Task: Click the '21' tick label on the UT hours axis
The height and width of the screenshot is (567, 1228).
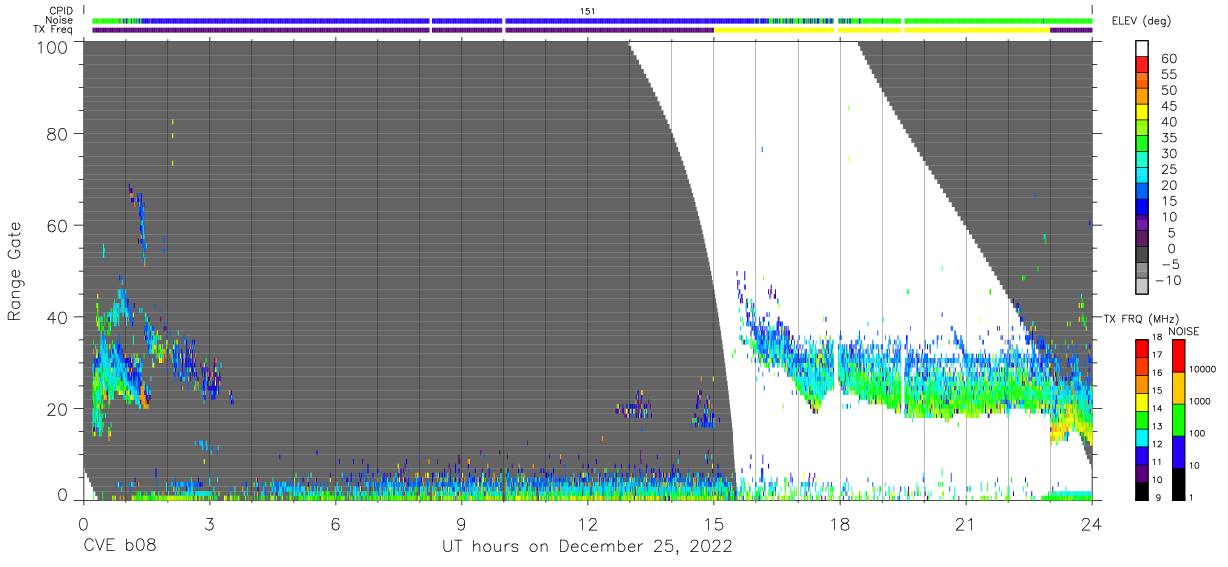Action: (966, 524)
